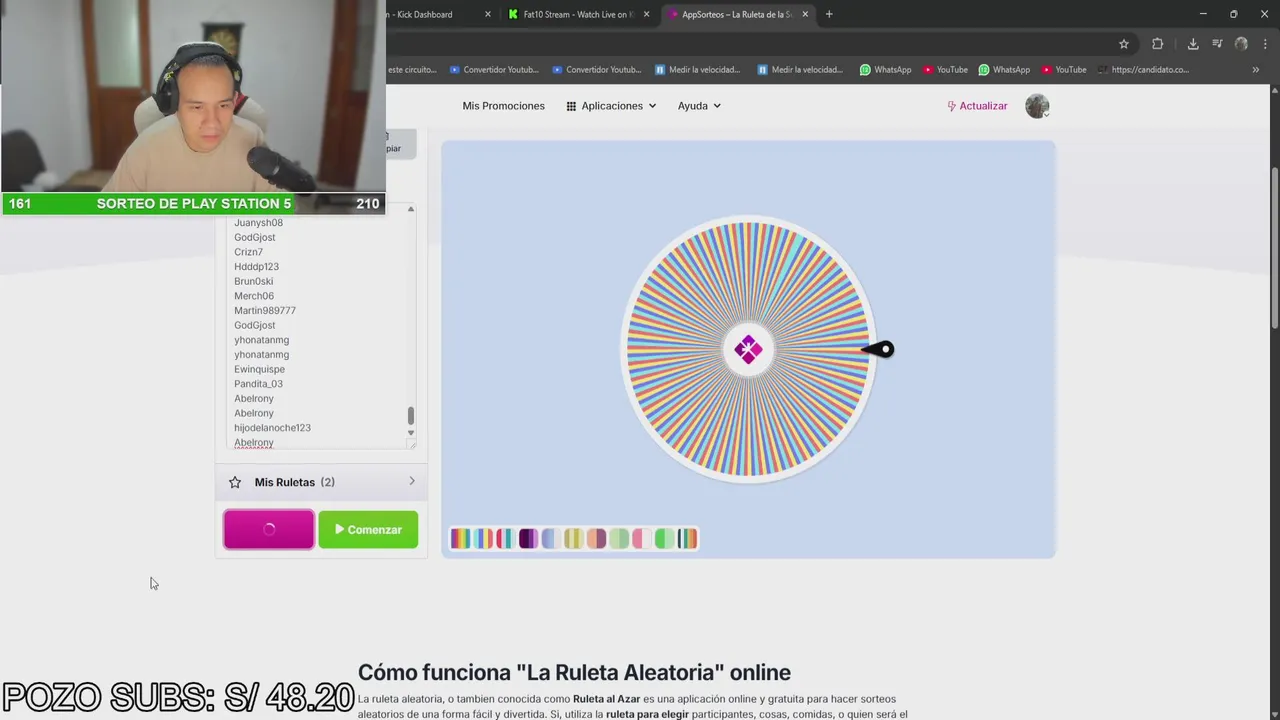1280x720 pixels.
Task: Open the media controls icon in toolbar
Action: click(x=1217, y=44)
